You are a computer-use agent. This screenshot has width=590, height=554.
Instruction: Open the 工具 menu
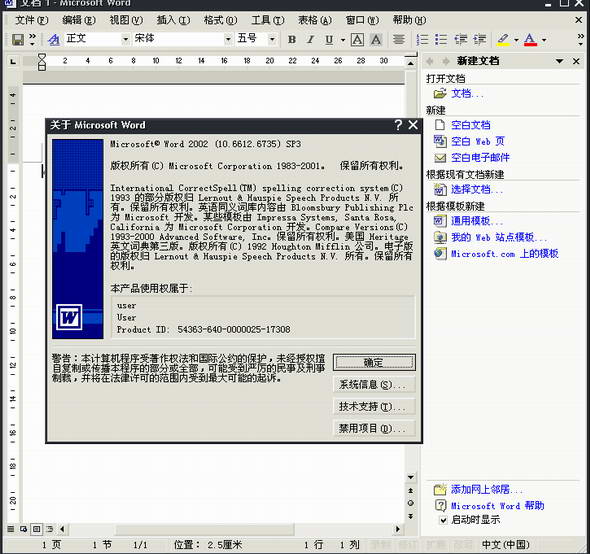tap(268, 20)
